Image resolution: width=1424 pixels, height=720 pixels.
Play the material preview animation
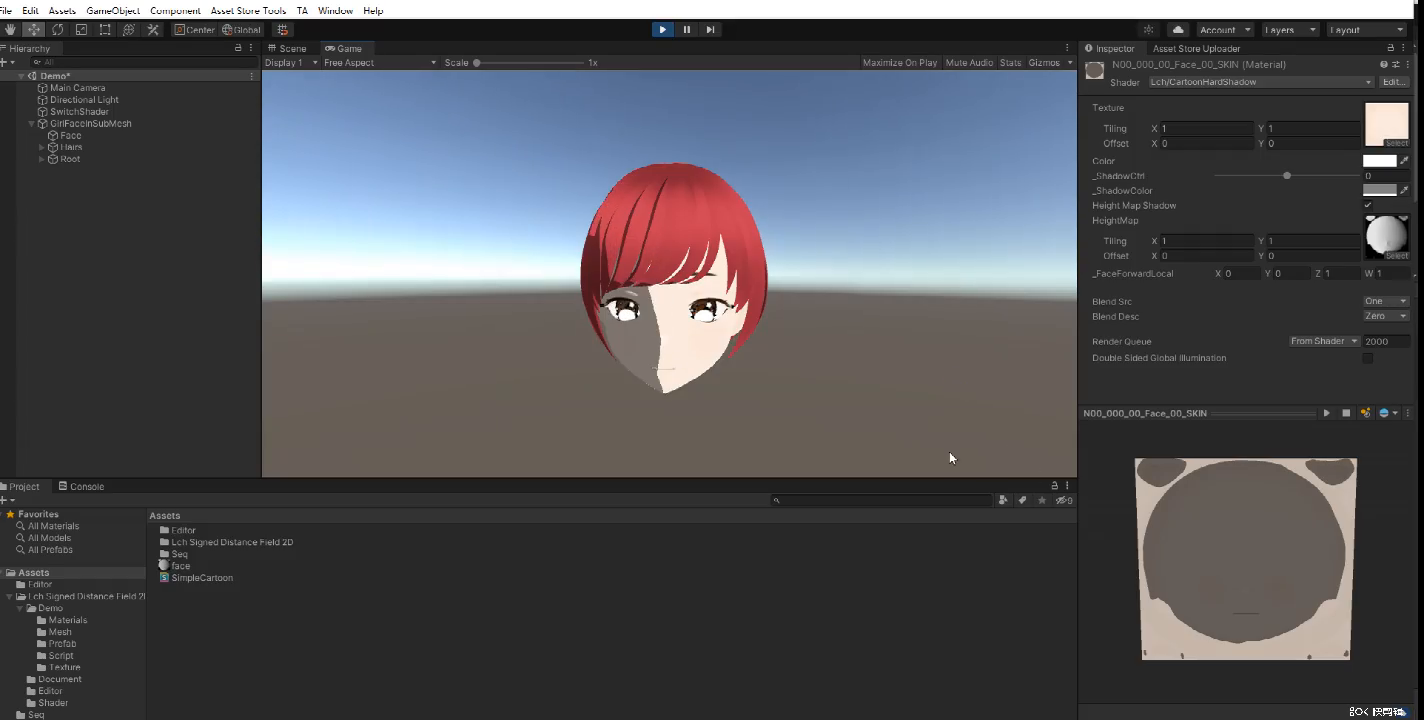pyautogui.click(x=1327, y=413)
